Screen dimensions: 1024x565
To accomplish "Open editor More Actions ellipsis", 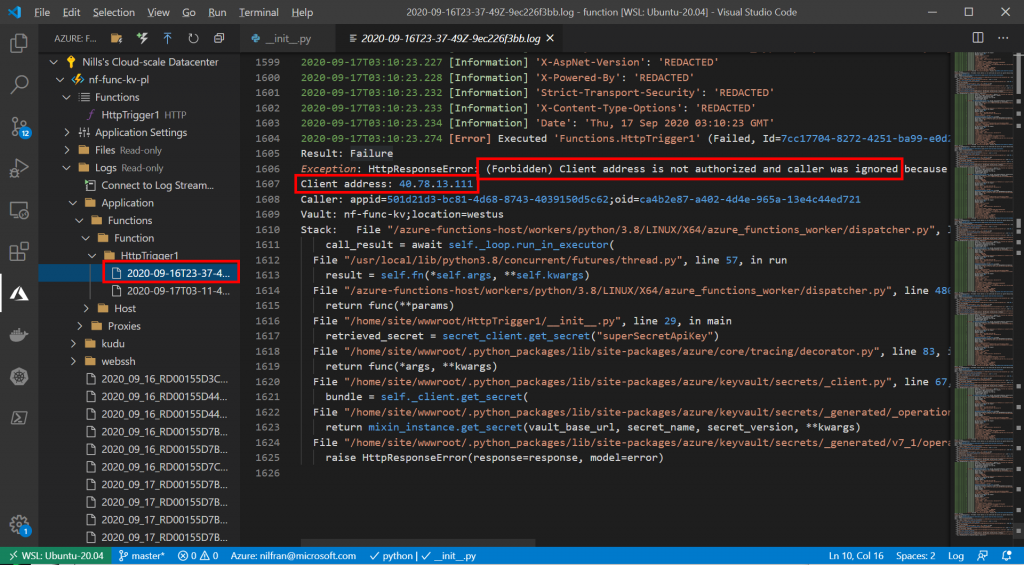I will click(1003, 39).
